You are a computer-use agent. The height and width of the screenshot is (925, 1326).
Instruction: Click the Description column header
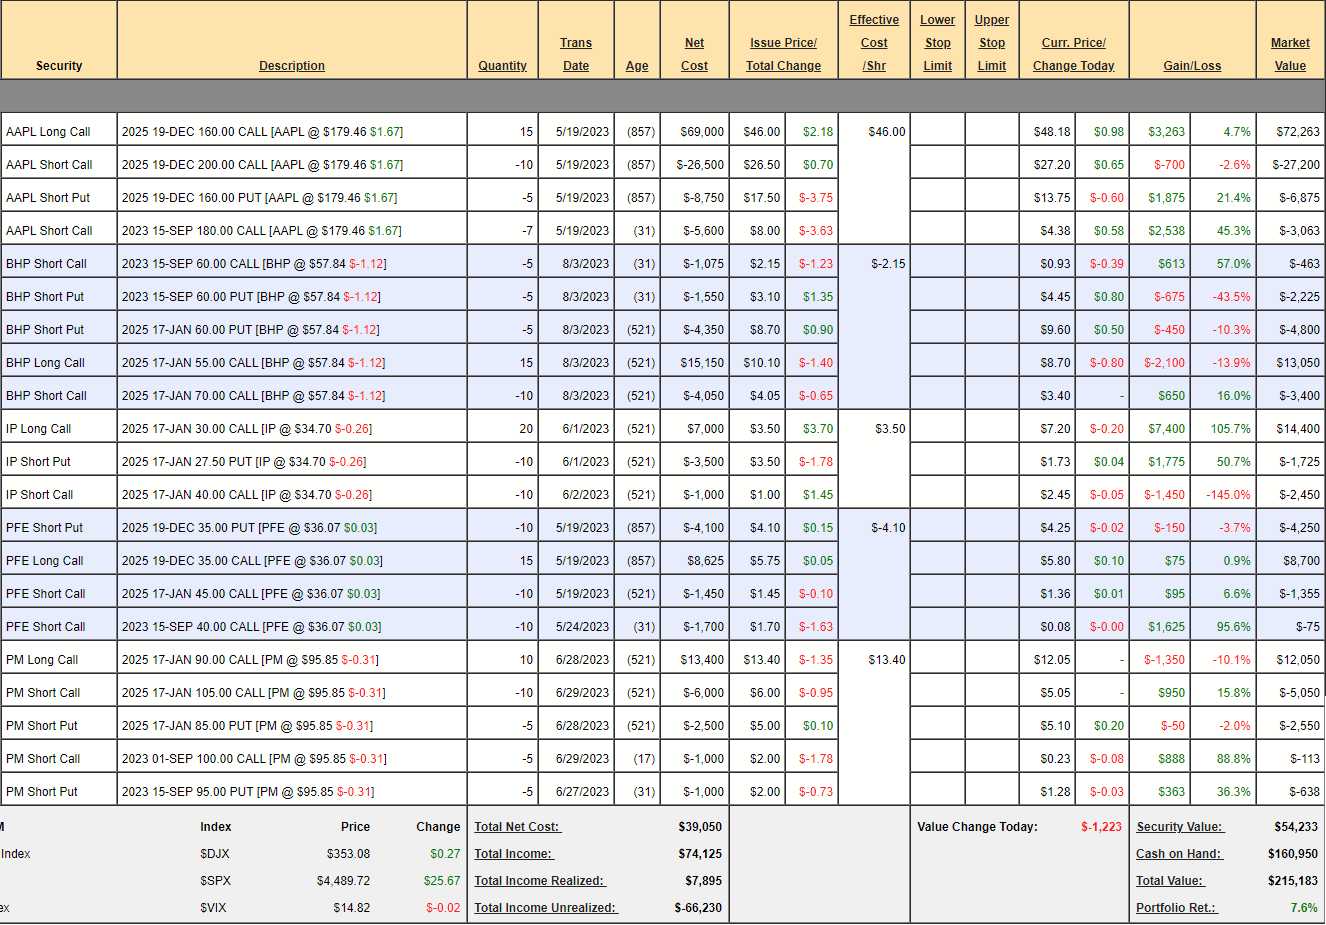point(291,66)
